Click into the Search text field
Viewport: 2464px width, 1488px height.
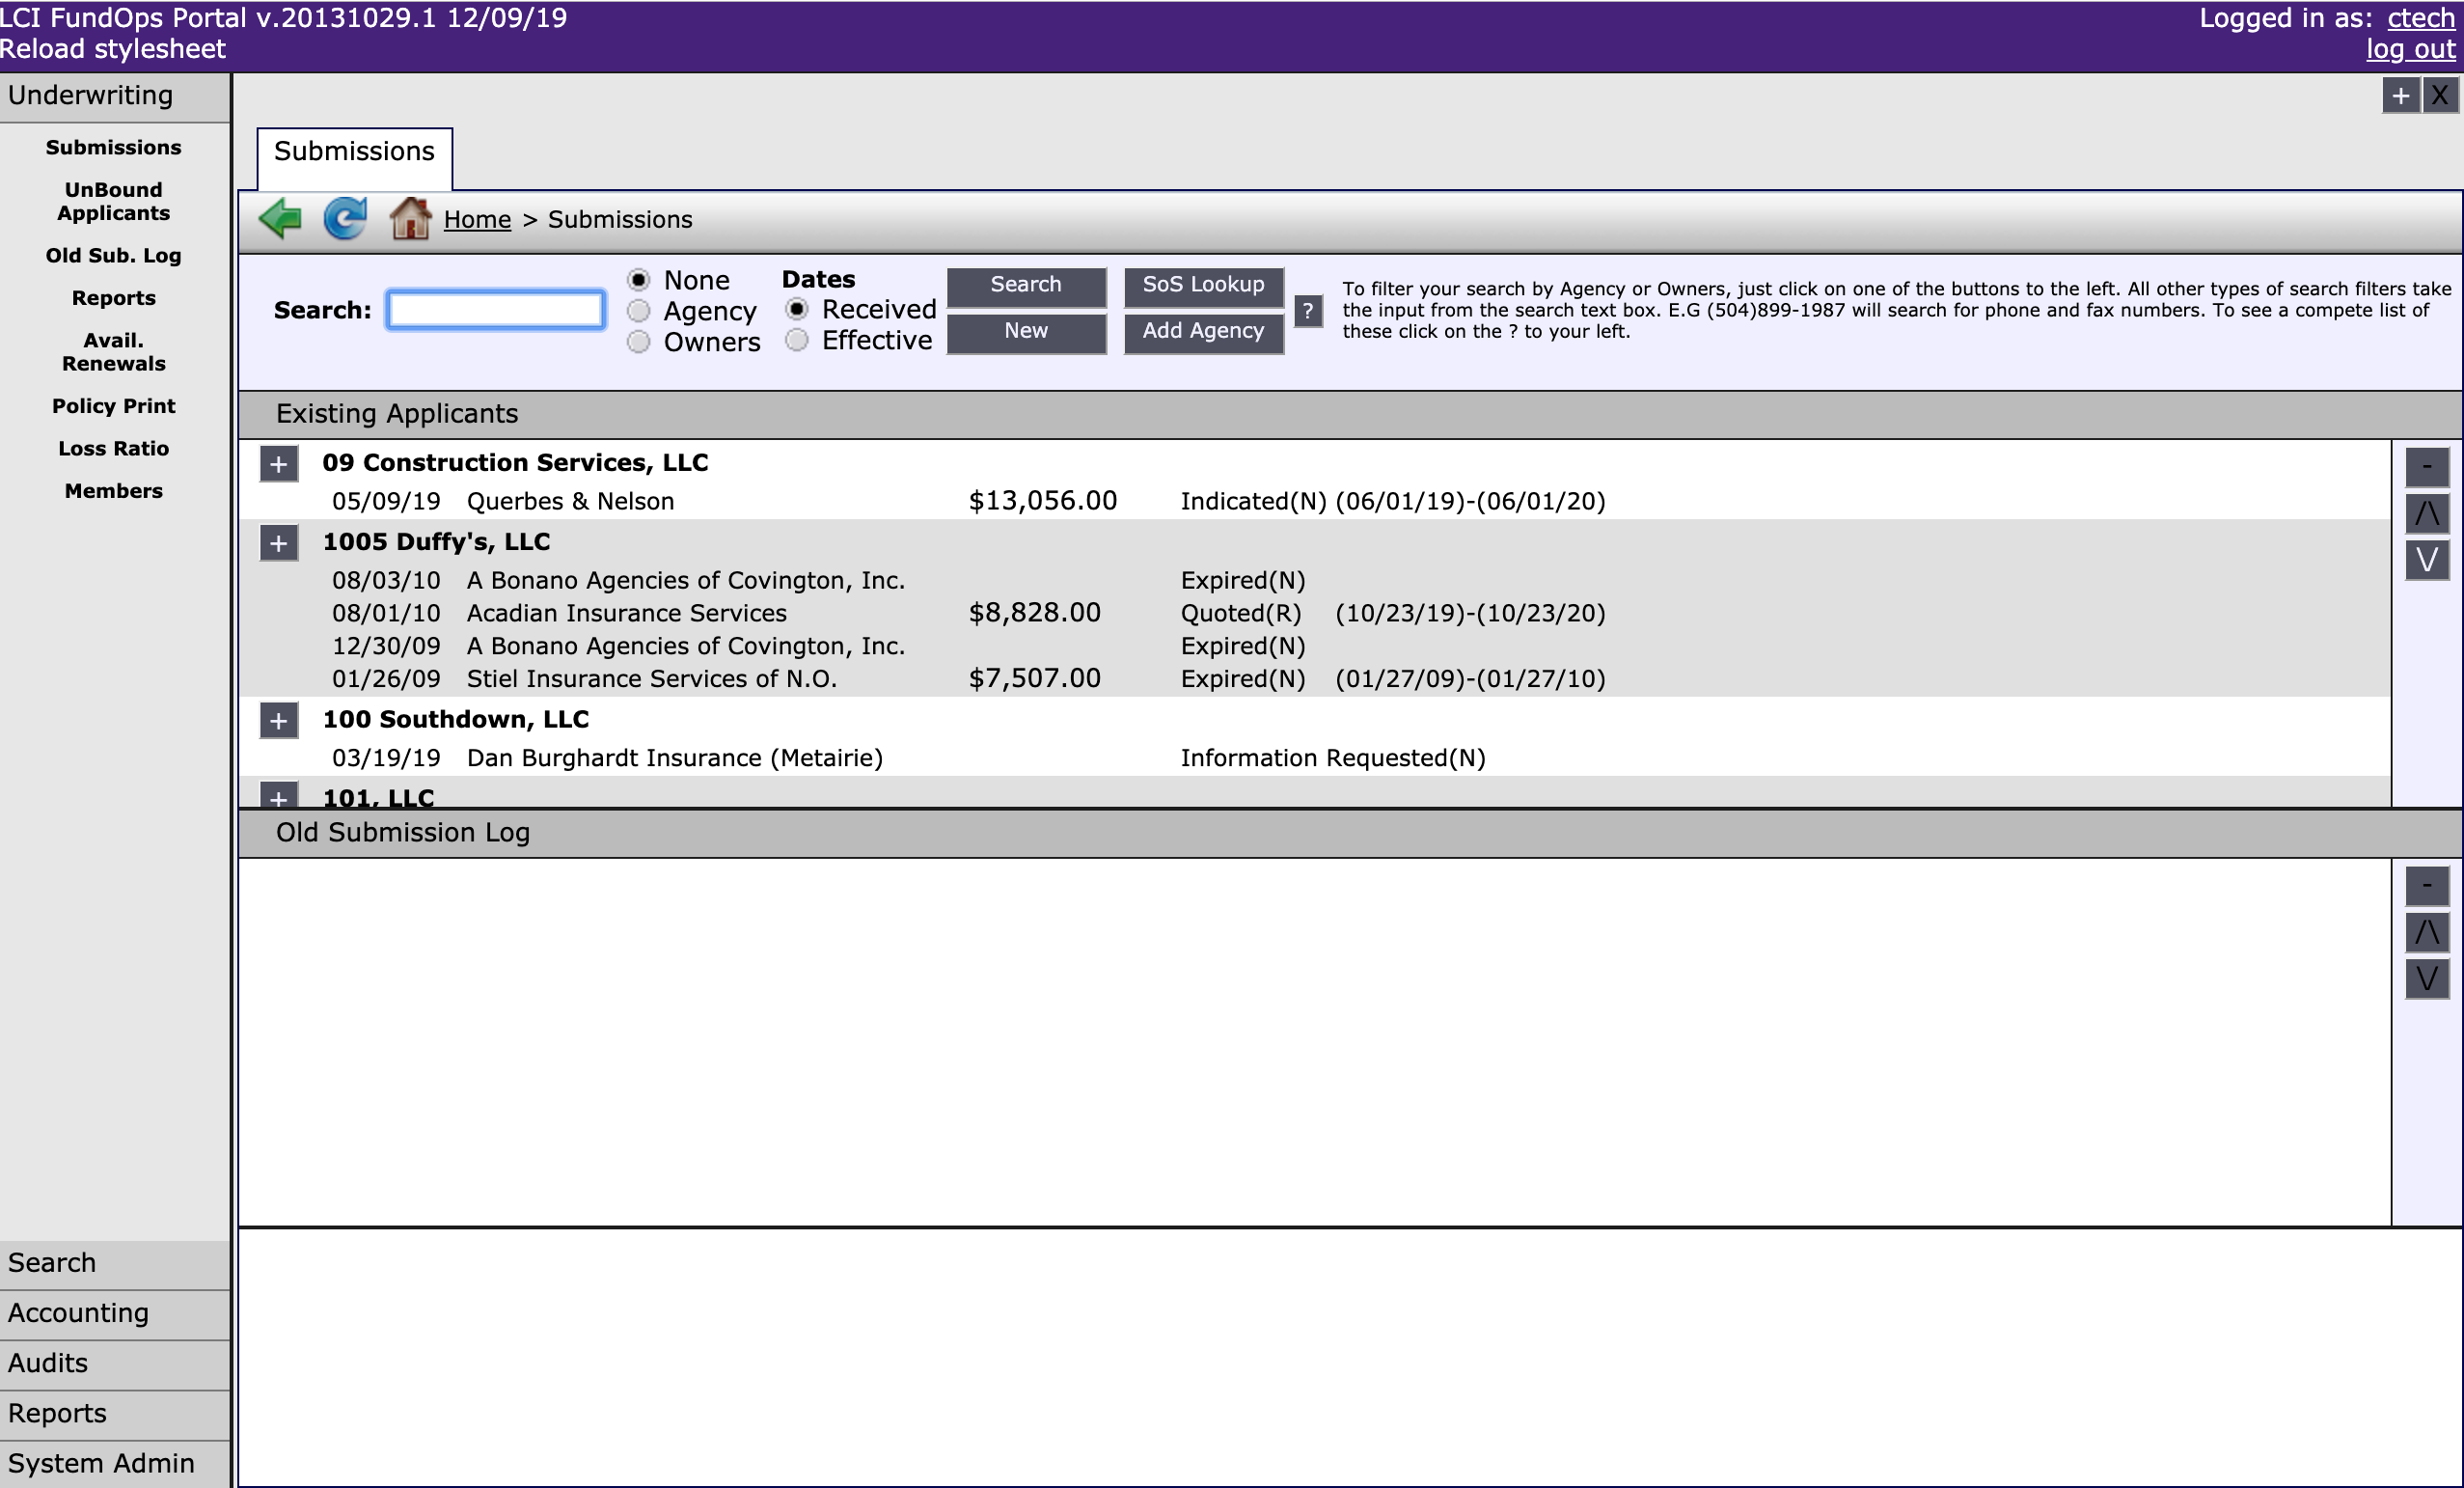tap(495, 310)
